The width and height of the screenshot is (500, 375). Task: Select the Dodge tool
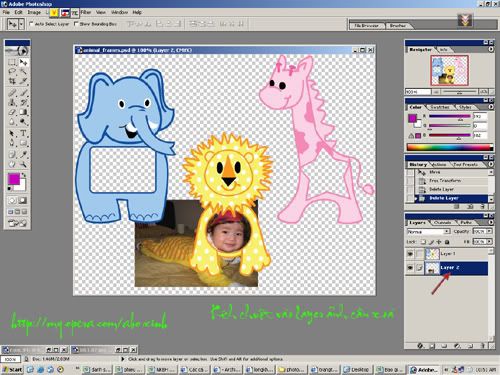23,122
